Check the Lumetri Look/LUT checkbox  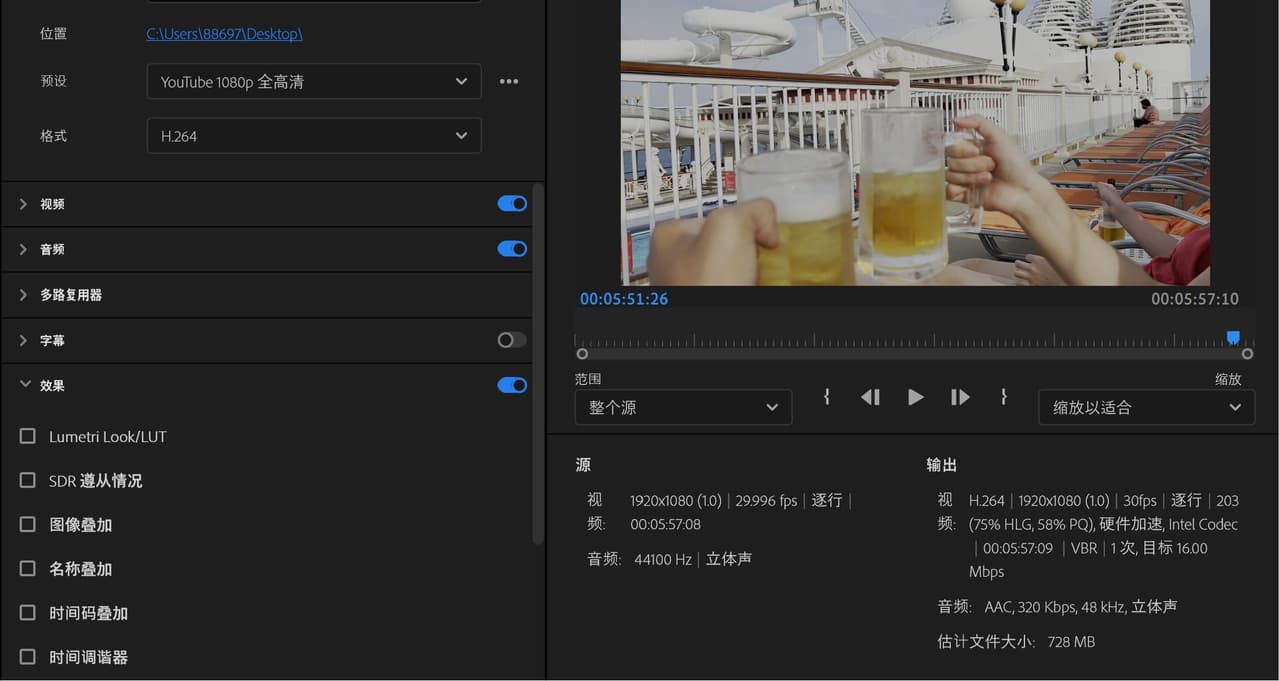[x=27, y=436]
